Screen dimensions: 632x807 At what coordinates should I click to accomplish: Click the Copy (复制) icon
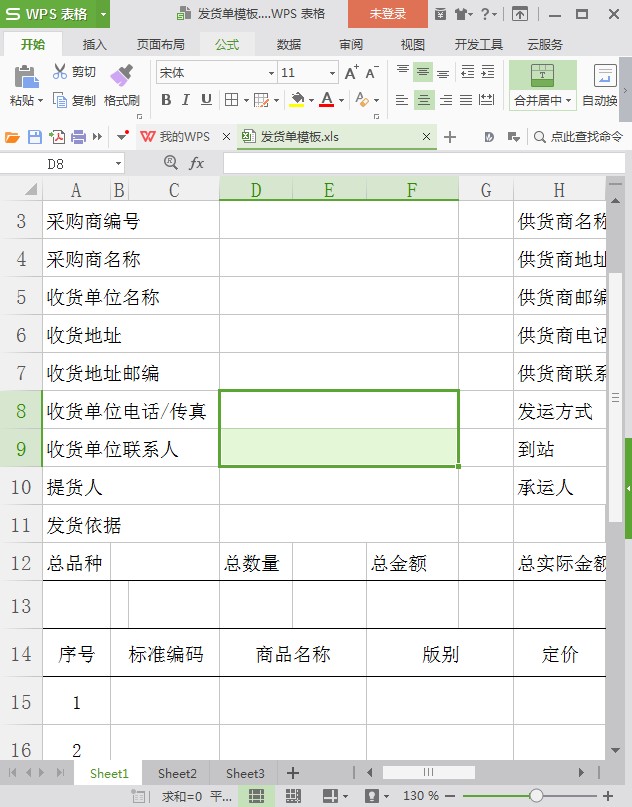(60, 100)
